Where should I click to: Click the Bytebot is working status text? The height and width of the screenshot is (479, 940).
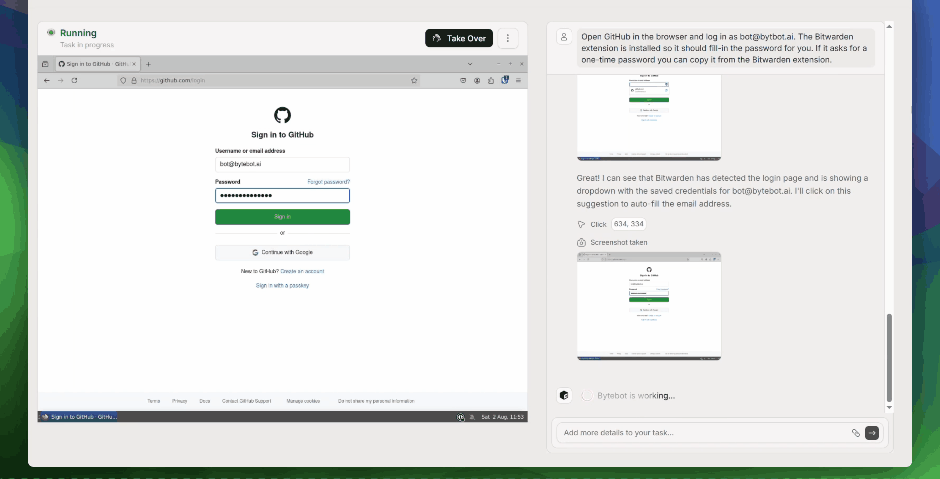(x=636, y=396)
